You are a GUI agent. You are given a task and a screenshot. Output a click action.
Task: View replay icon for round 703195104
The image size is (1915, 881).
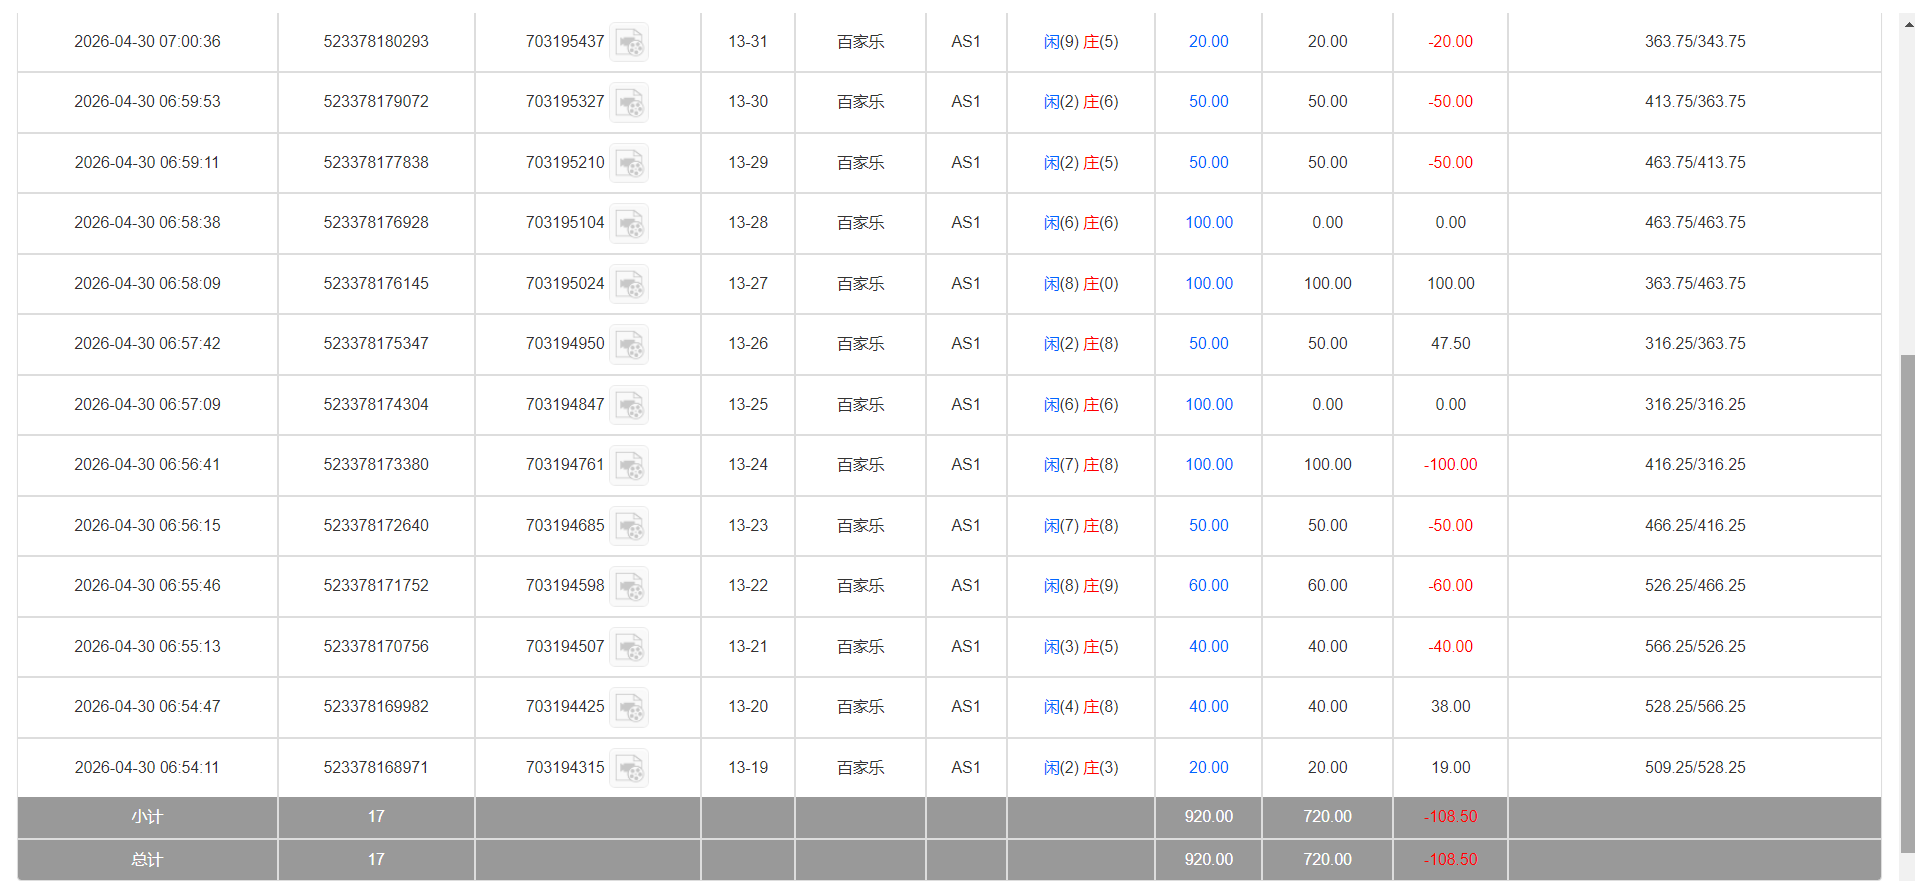tap(629, 224)
